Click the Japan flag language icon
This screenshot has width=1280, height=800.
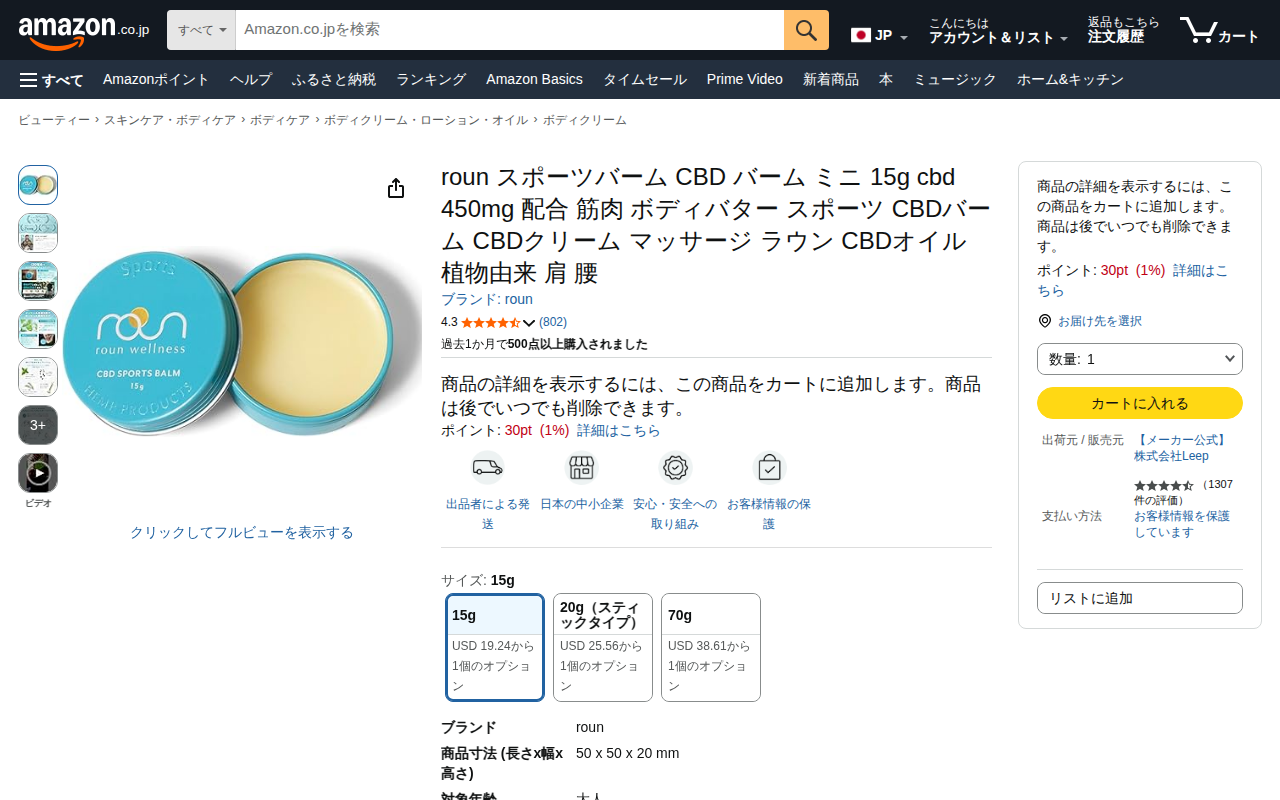[860, 35]
